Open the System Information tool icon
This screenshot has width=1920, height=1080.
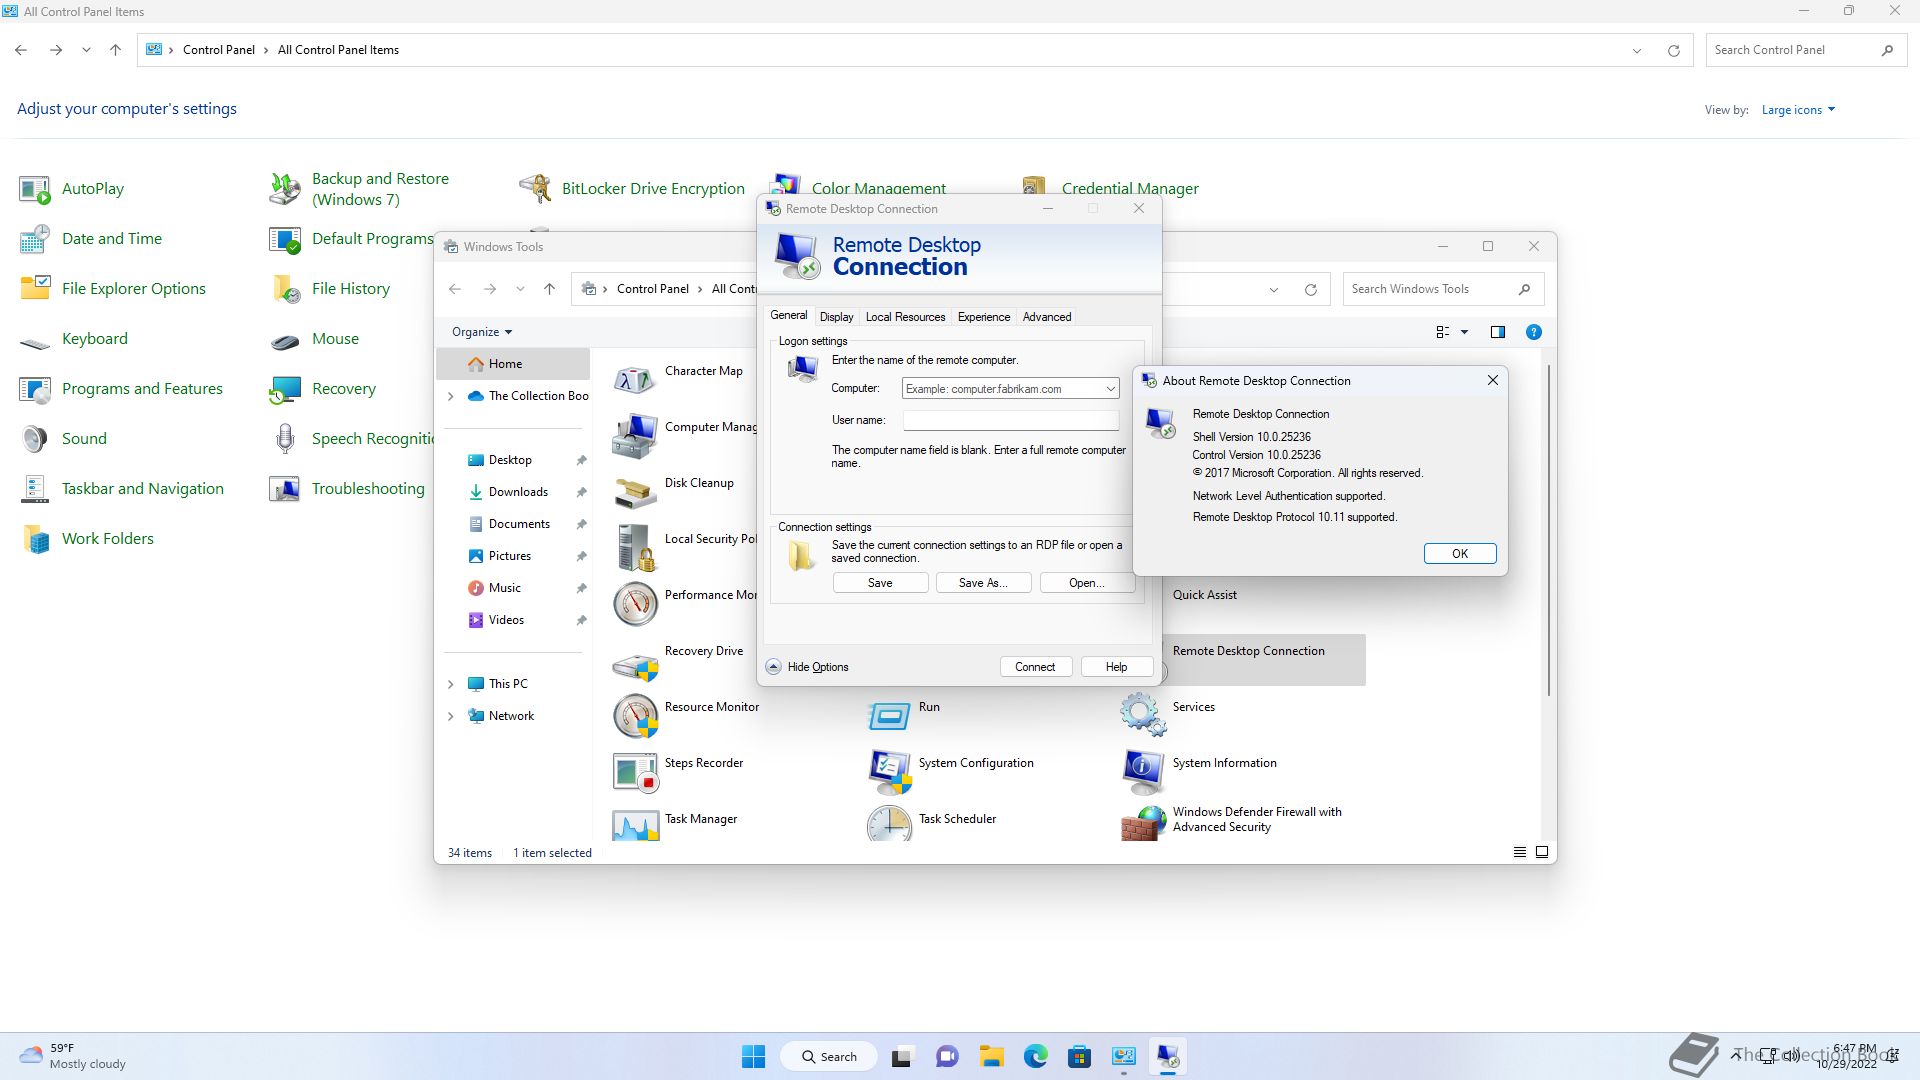click(1143, 773)
